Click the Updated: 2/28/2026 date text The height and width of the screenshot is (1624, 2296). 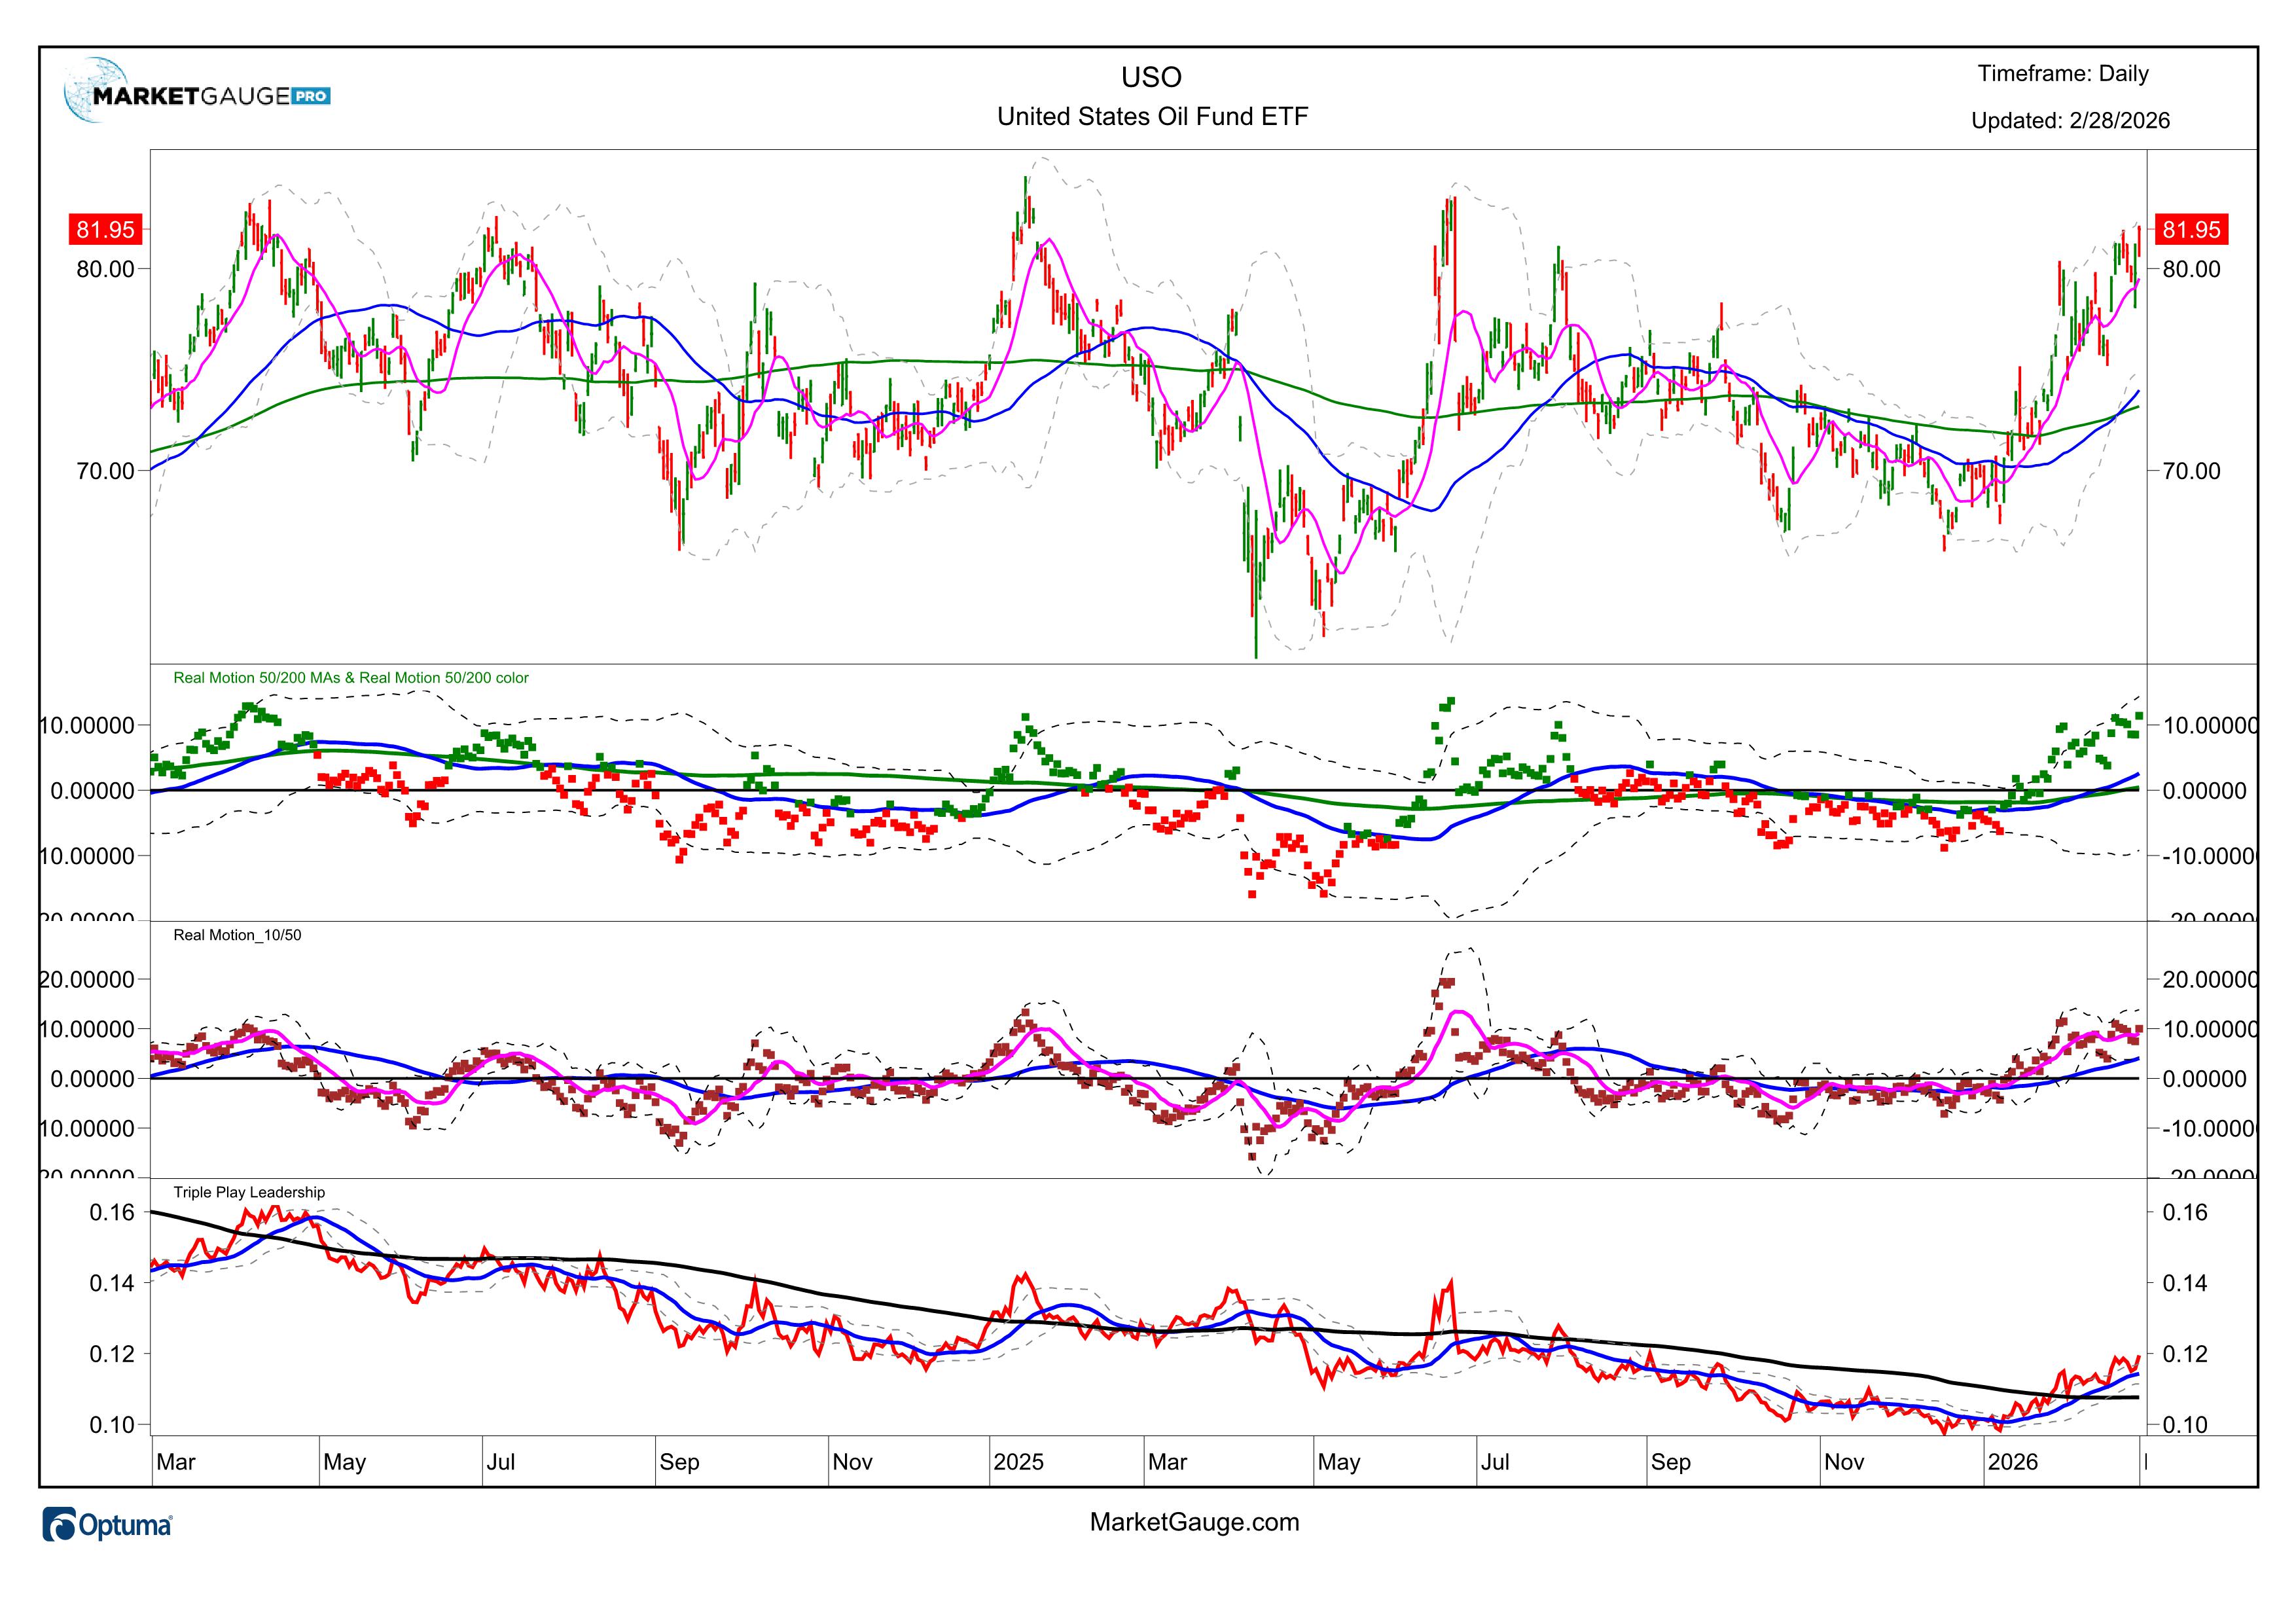coord(2070,121)
